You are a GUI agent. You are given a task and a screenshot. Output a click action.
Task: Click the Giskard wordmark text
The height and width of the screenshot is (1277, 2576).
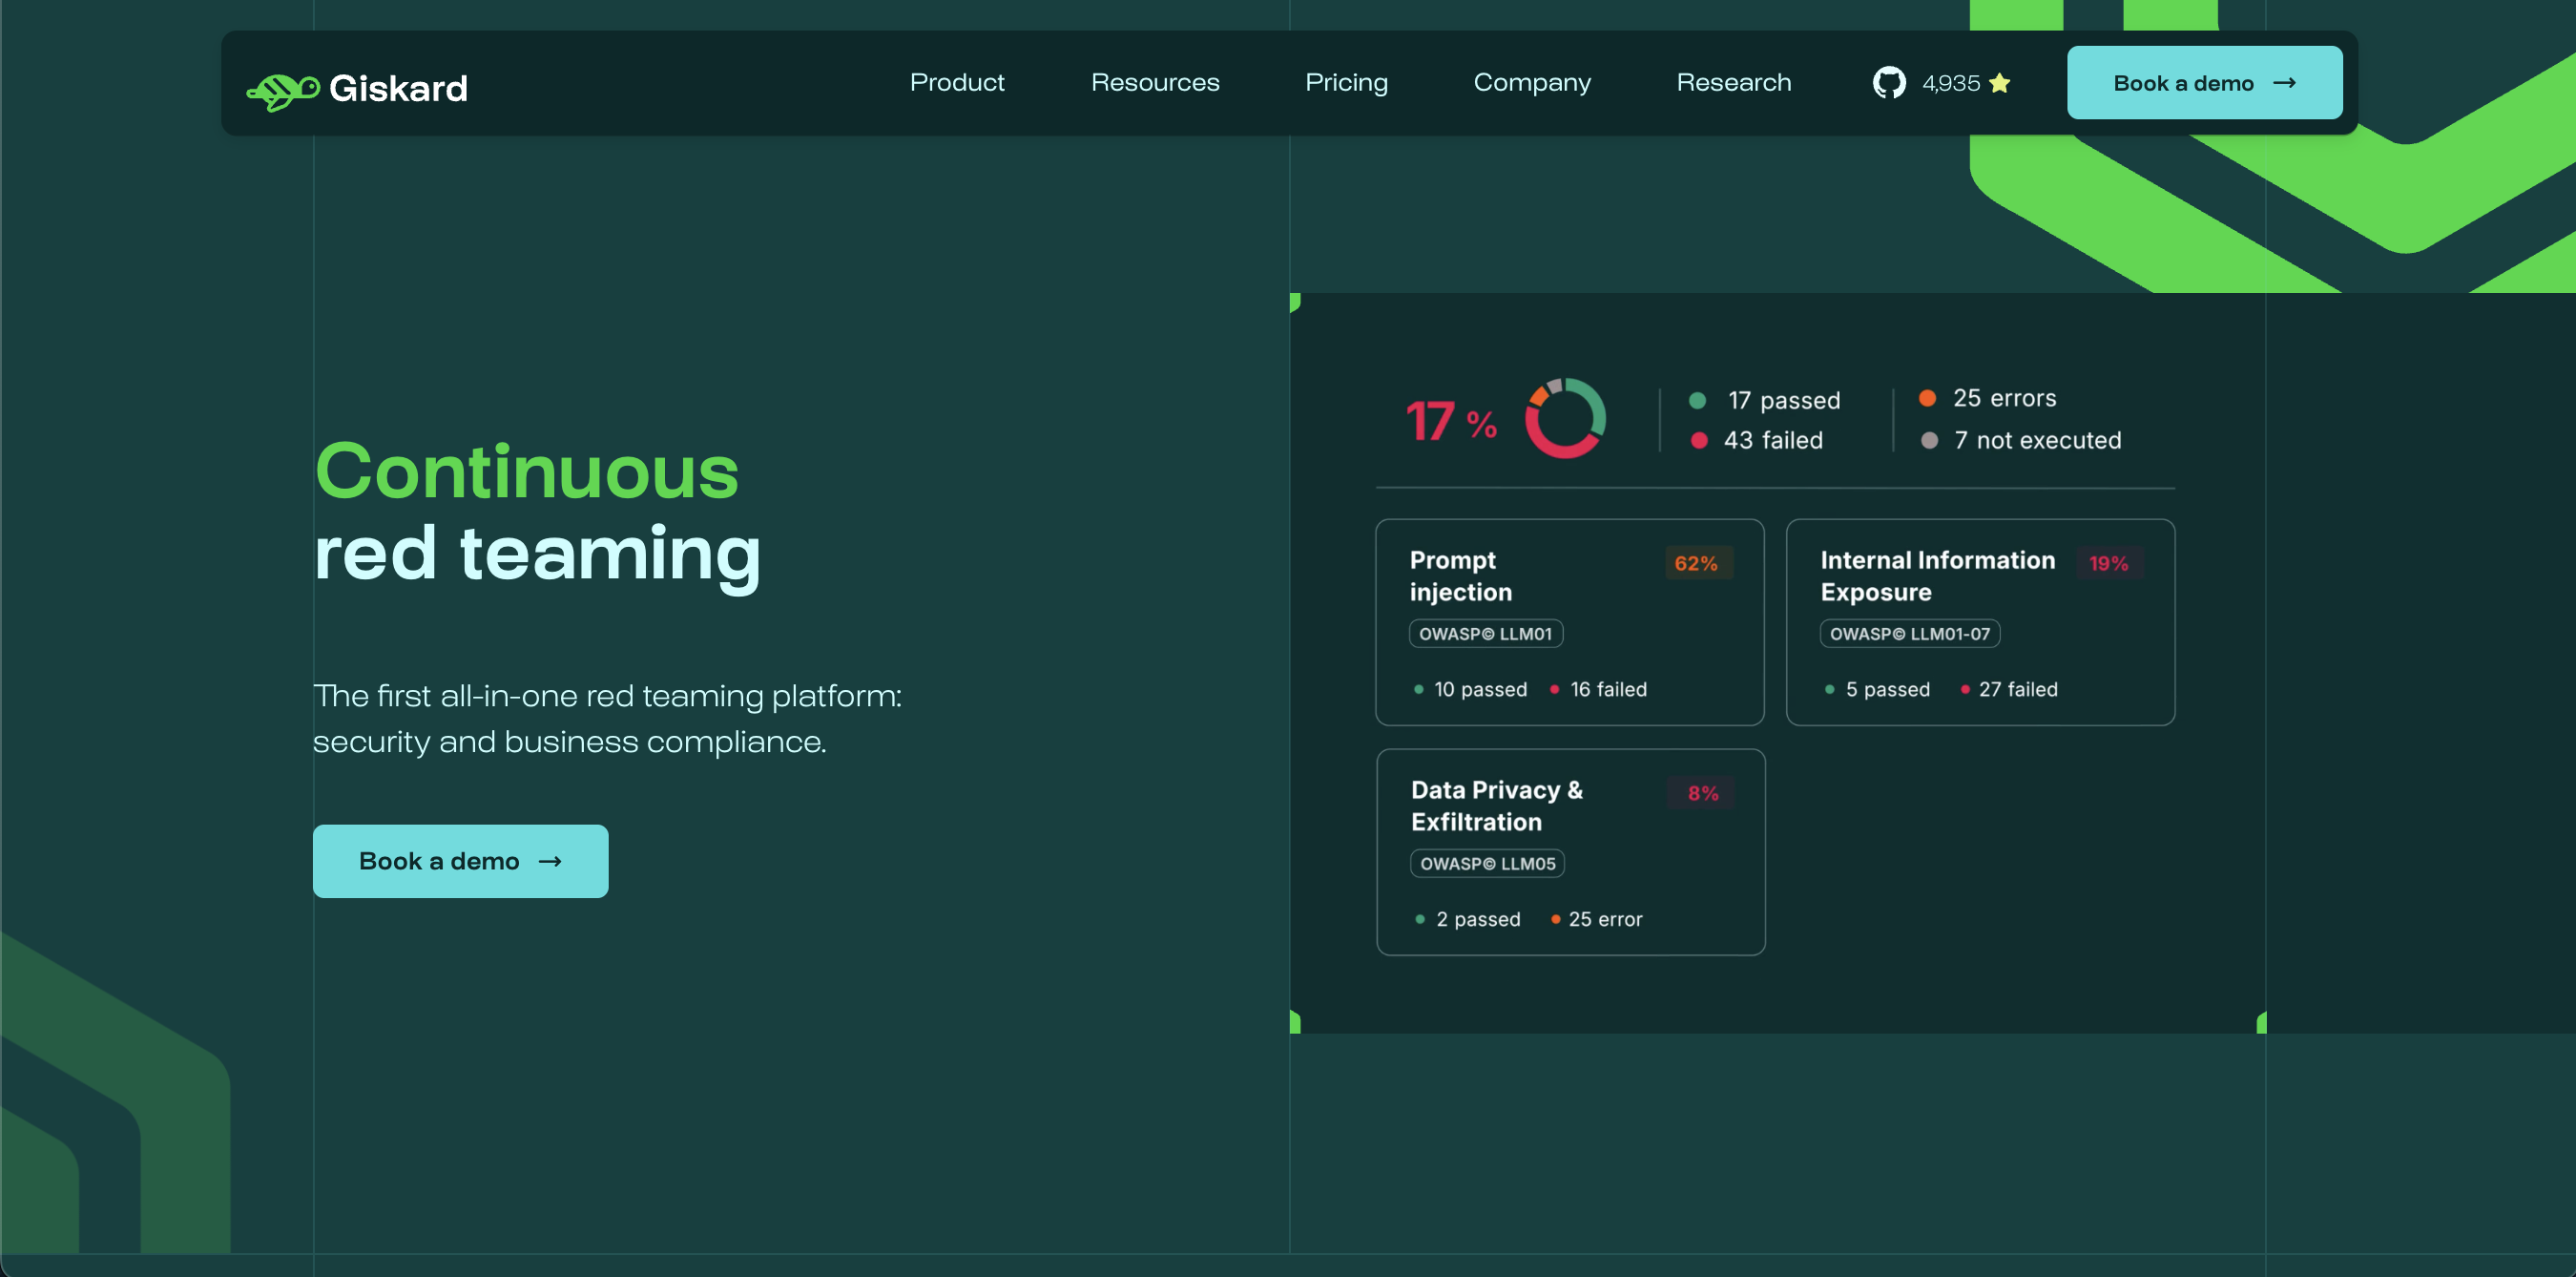398,89
